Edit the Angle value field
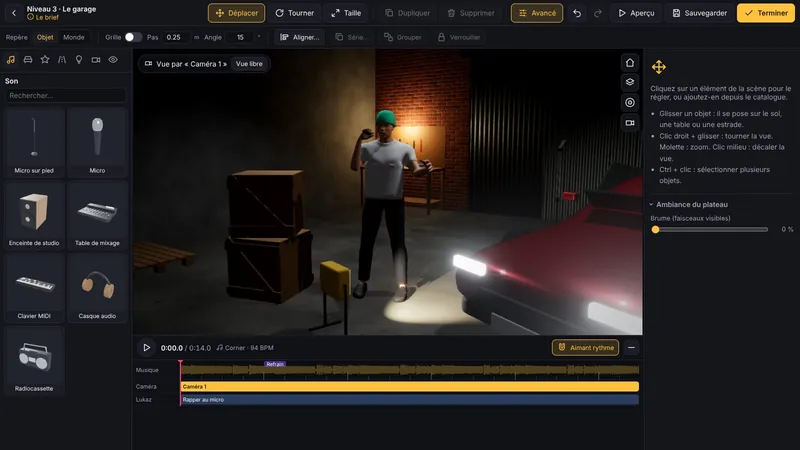The image size is (800, 450). (241, 37)
